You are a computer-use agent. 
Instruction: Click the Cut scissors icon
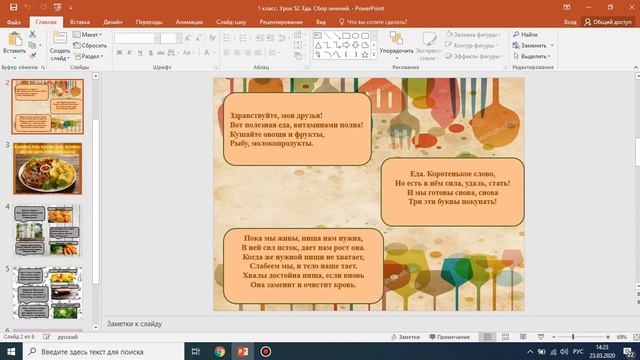point(33,35)
